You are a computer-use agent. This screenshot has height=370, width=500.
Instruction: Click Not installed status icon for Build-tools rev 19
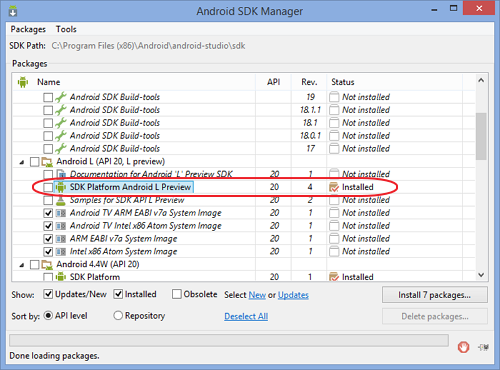pos(334,97)
